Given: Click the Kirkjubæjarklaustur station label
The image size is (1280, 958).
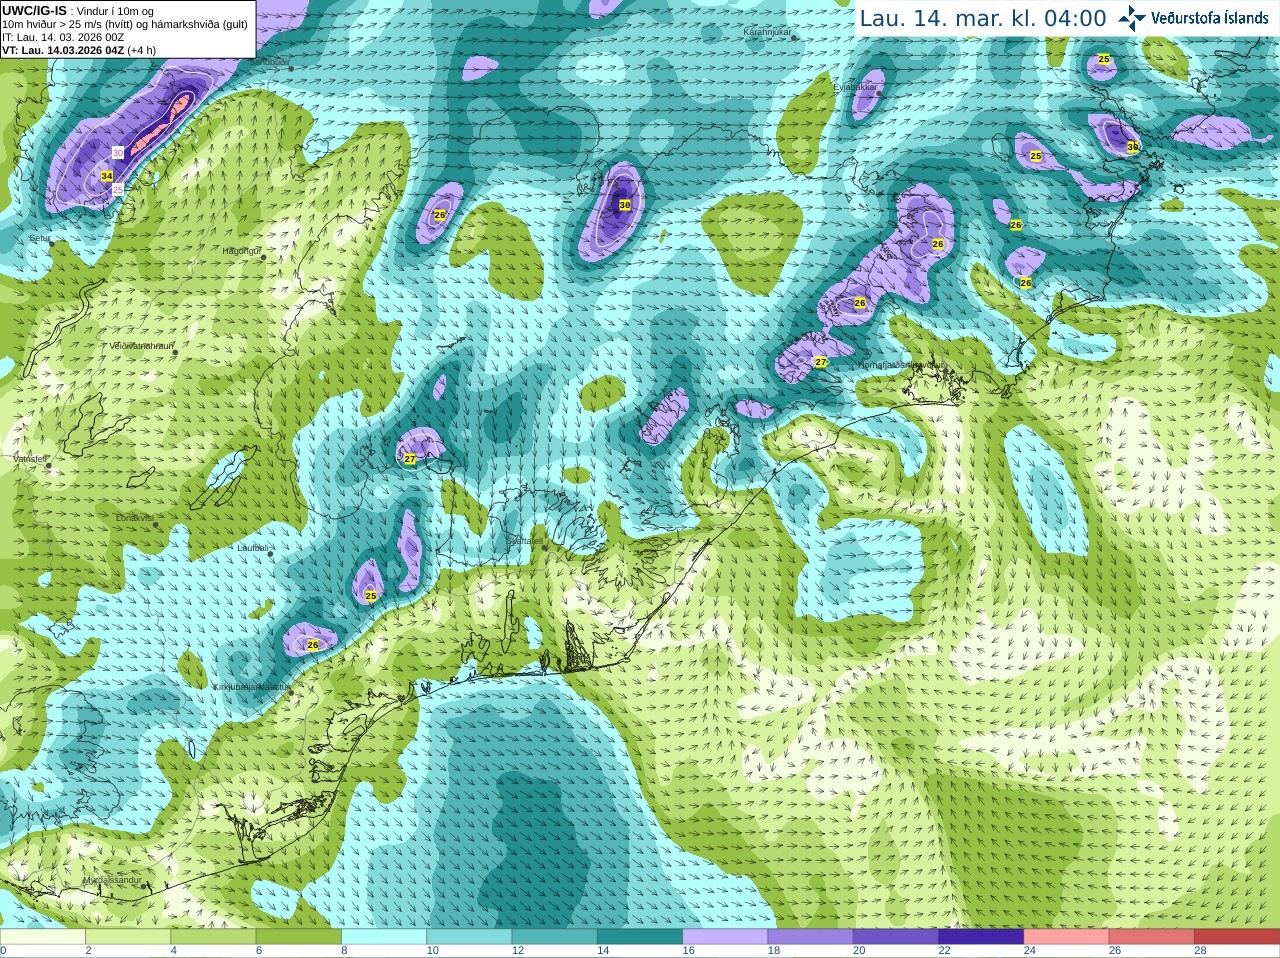Looking at the screenshot, I should tap(250, 687).
